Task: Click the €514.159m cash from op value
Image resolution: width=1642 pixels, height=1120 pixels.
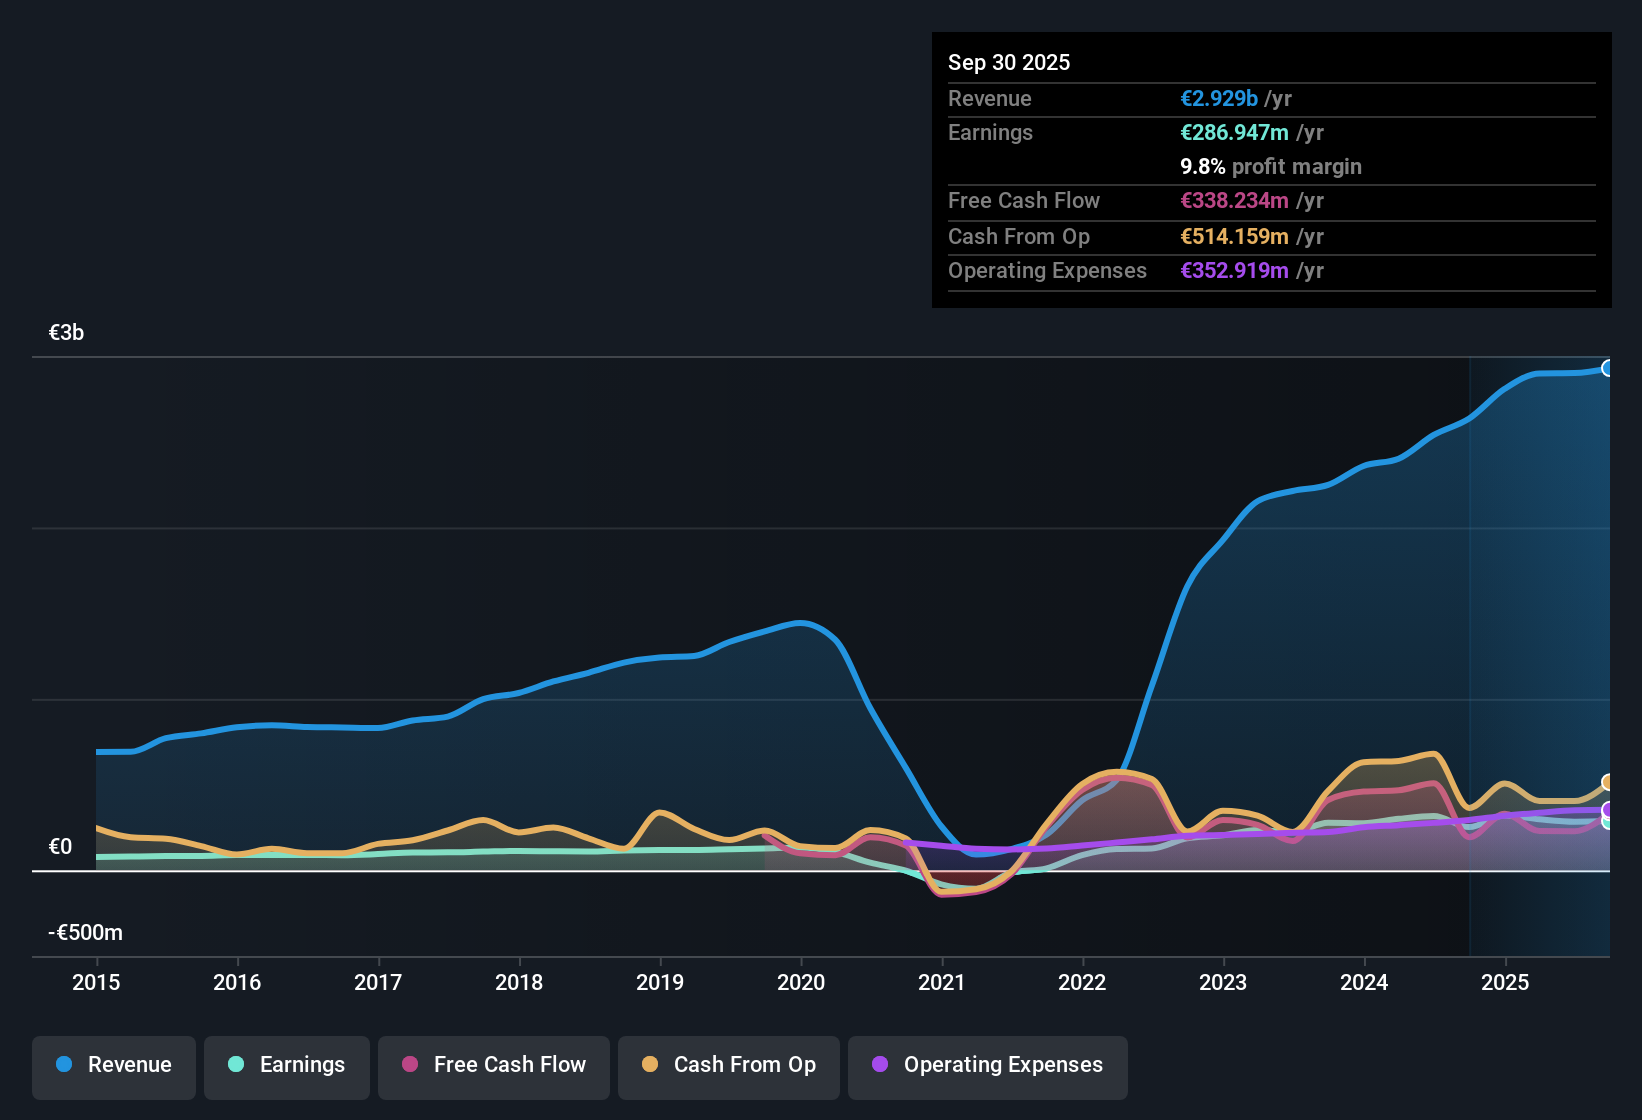Action: [x=1234, y=237]
